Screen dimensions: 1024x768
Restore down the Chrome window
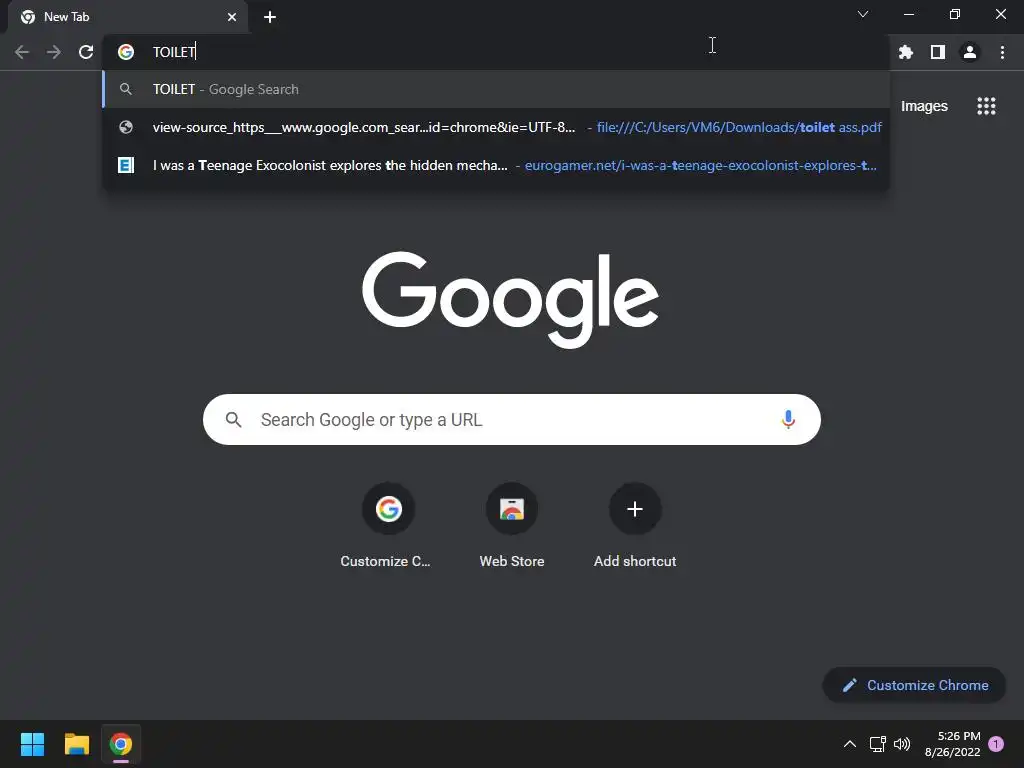(x=955, y=14)
